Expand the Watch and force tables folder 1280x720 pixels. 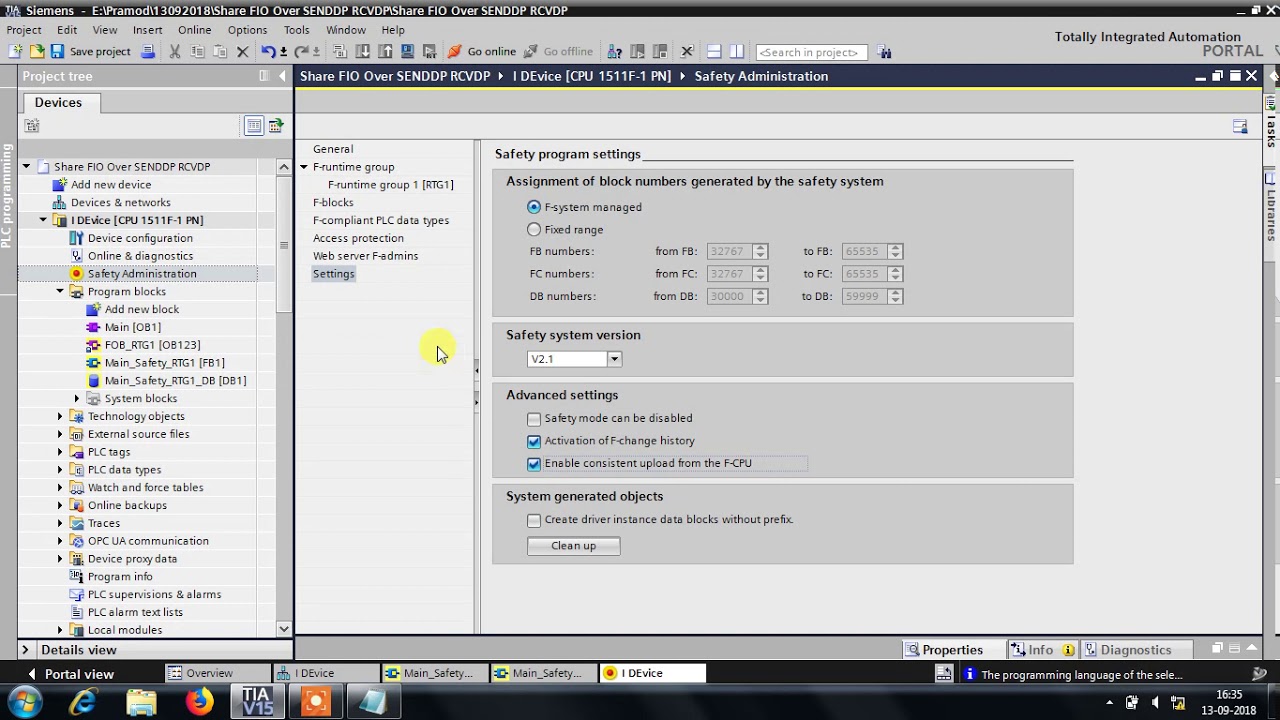click(60, 488)
